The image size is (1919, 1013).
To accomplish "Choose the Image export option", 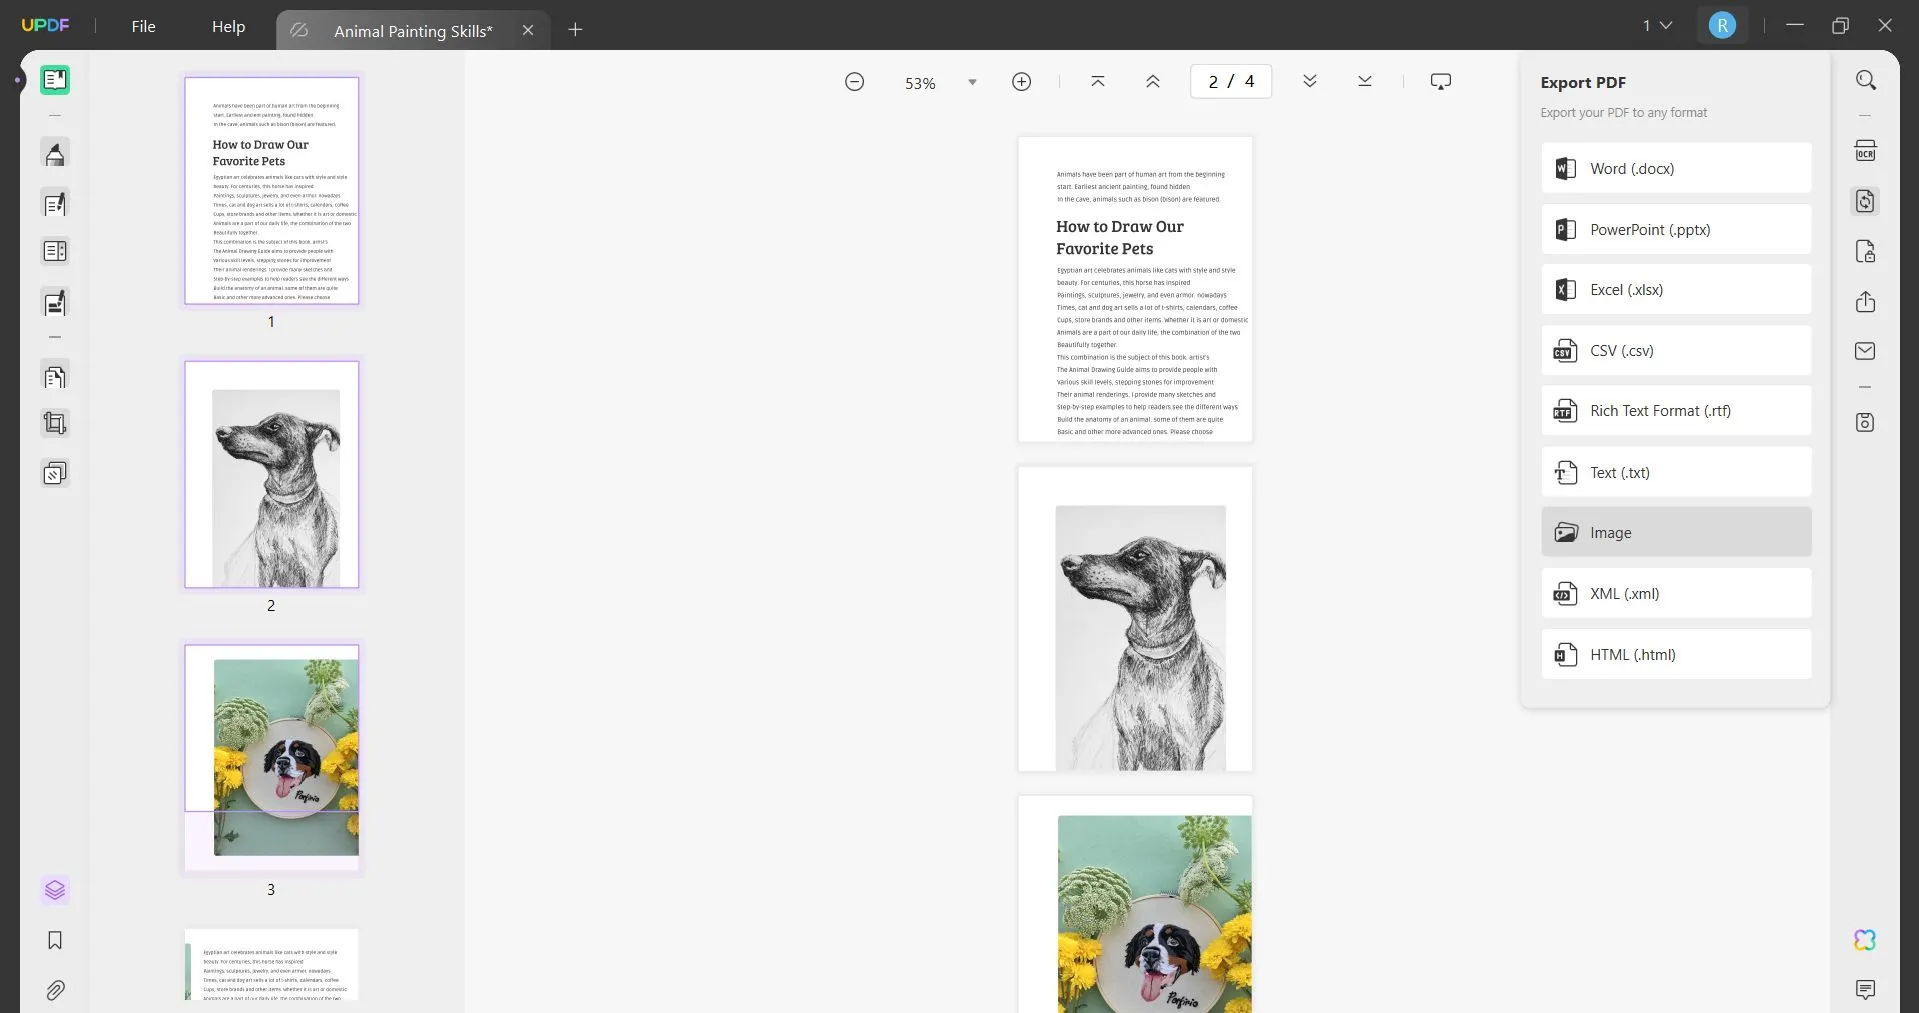I will [x=1676, y=532].
